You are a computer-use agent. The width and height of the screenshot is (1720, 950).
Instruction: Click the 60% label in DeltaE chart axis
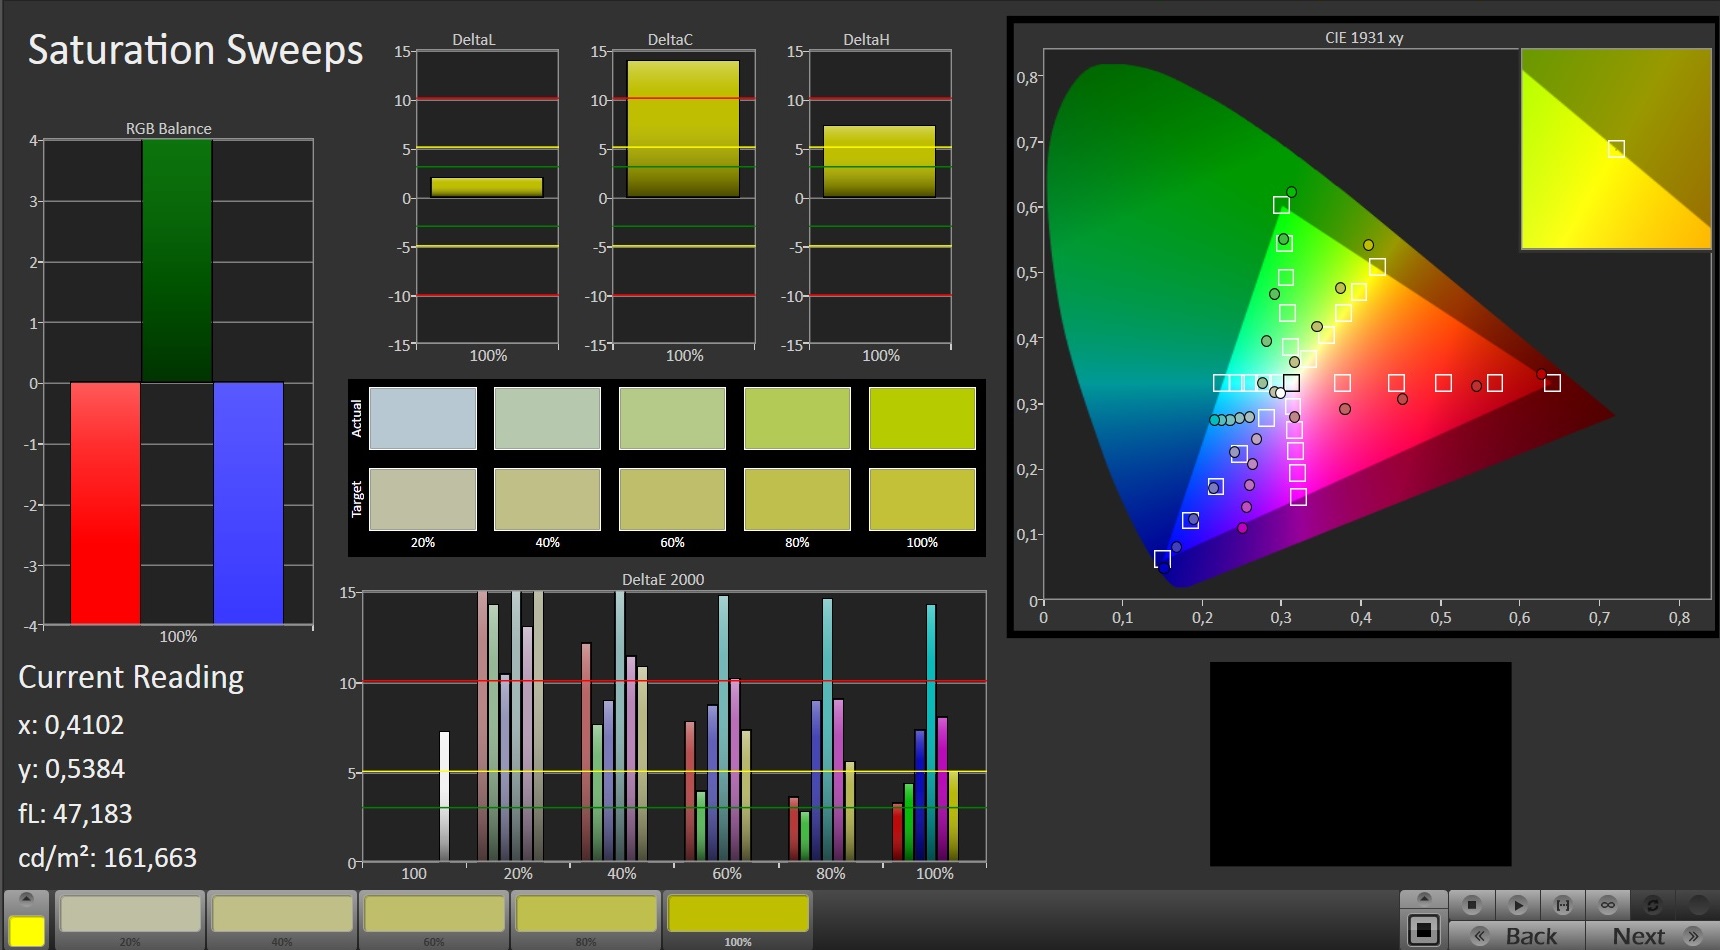pyautogui.click(x=726, y=874)
